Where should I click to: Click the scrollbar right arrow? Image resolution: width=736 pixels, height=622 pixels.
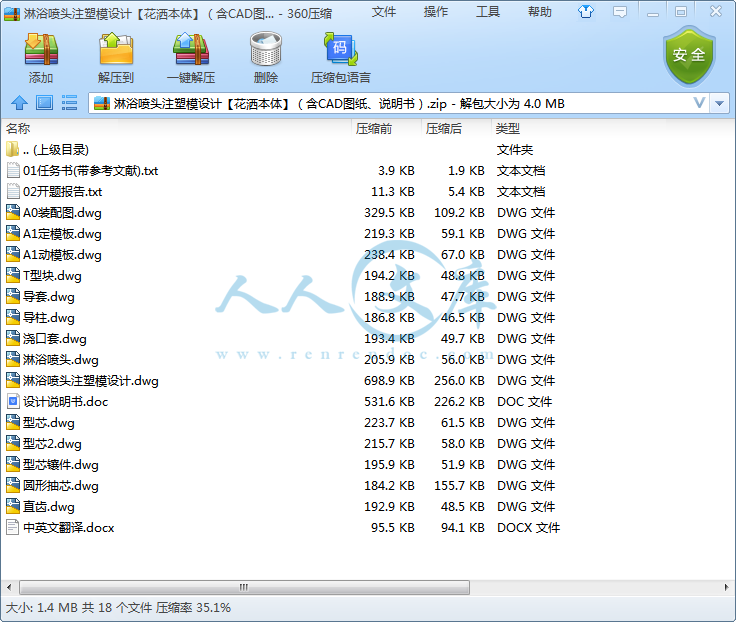coord(726,587)
